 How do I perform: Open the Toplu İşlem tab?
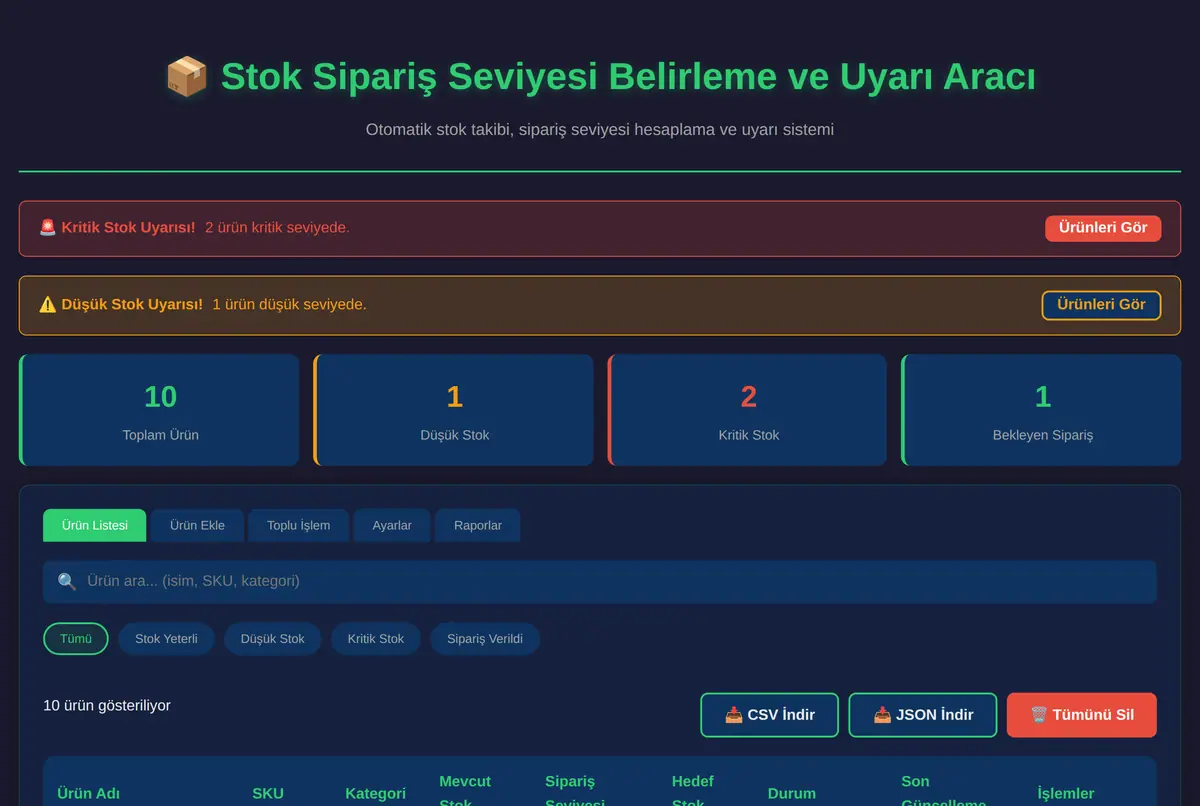(298, 525)
